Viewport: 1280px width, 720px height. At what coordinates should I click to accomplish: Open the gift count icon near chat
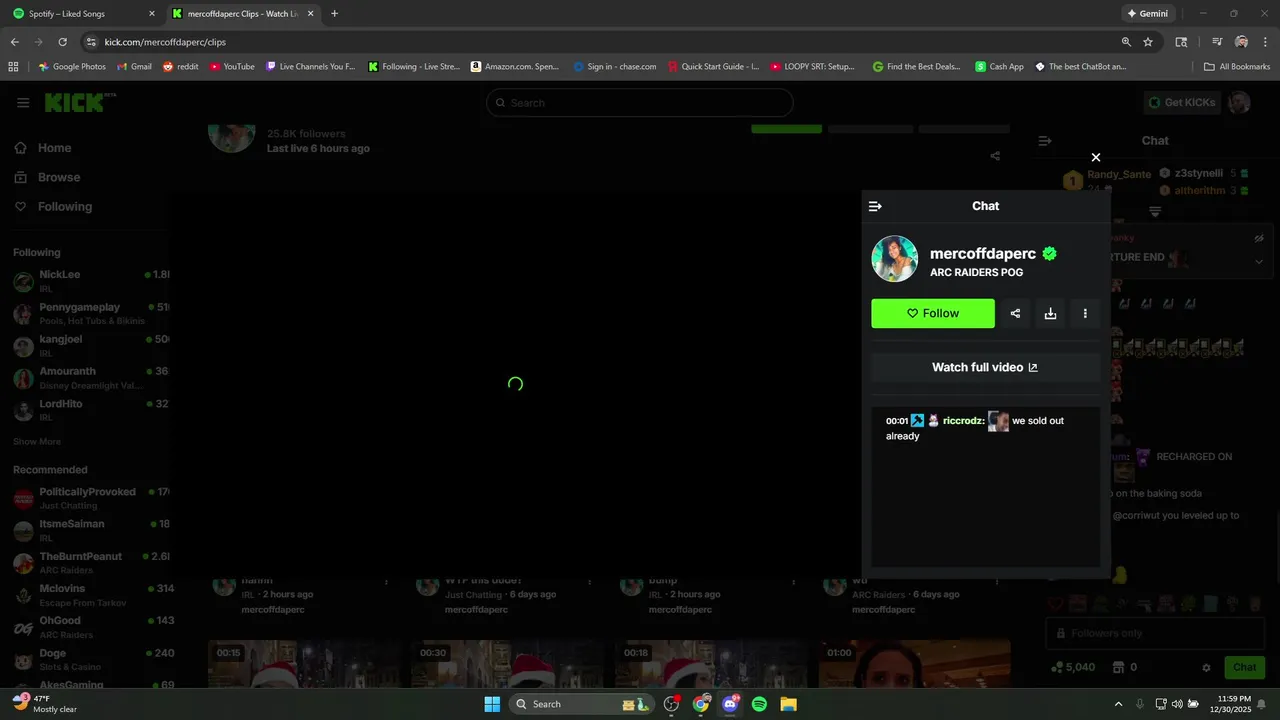point(1119,667)
